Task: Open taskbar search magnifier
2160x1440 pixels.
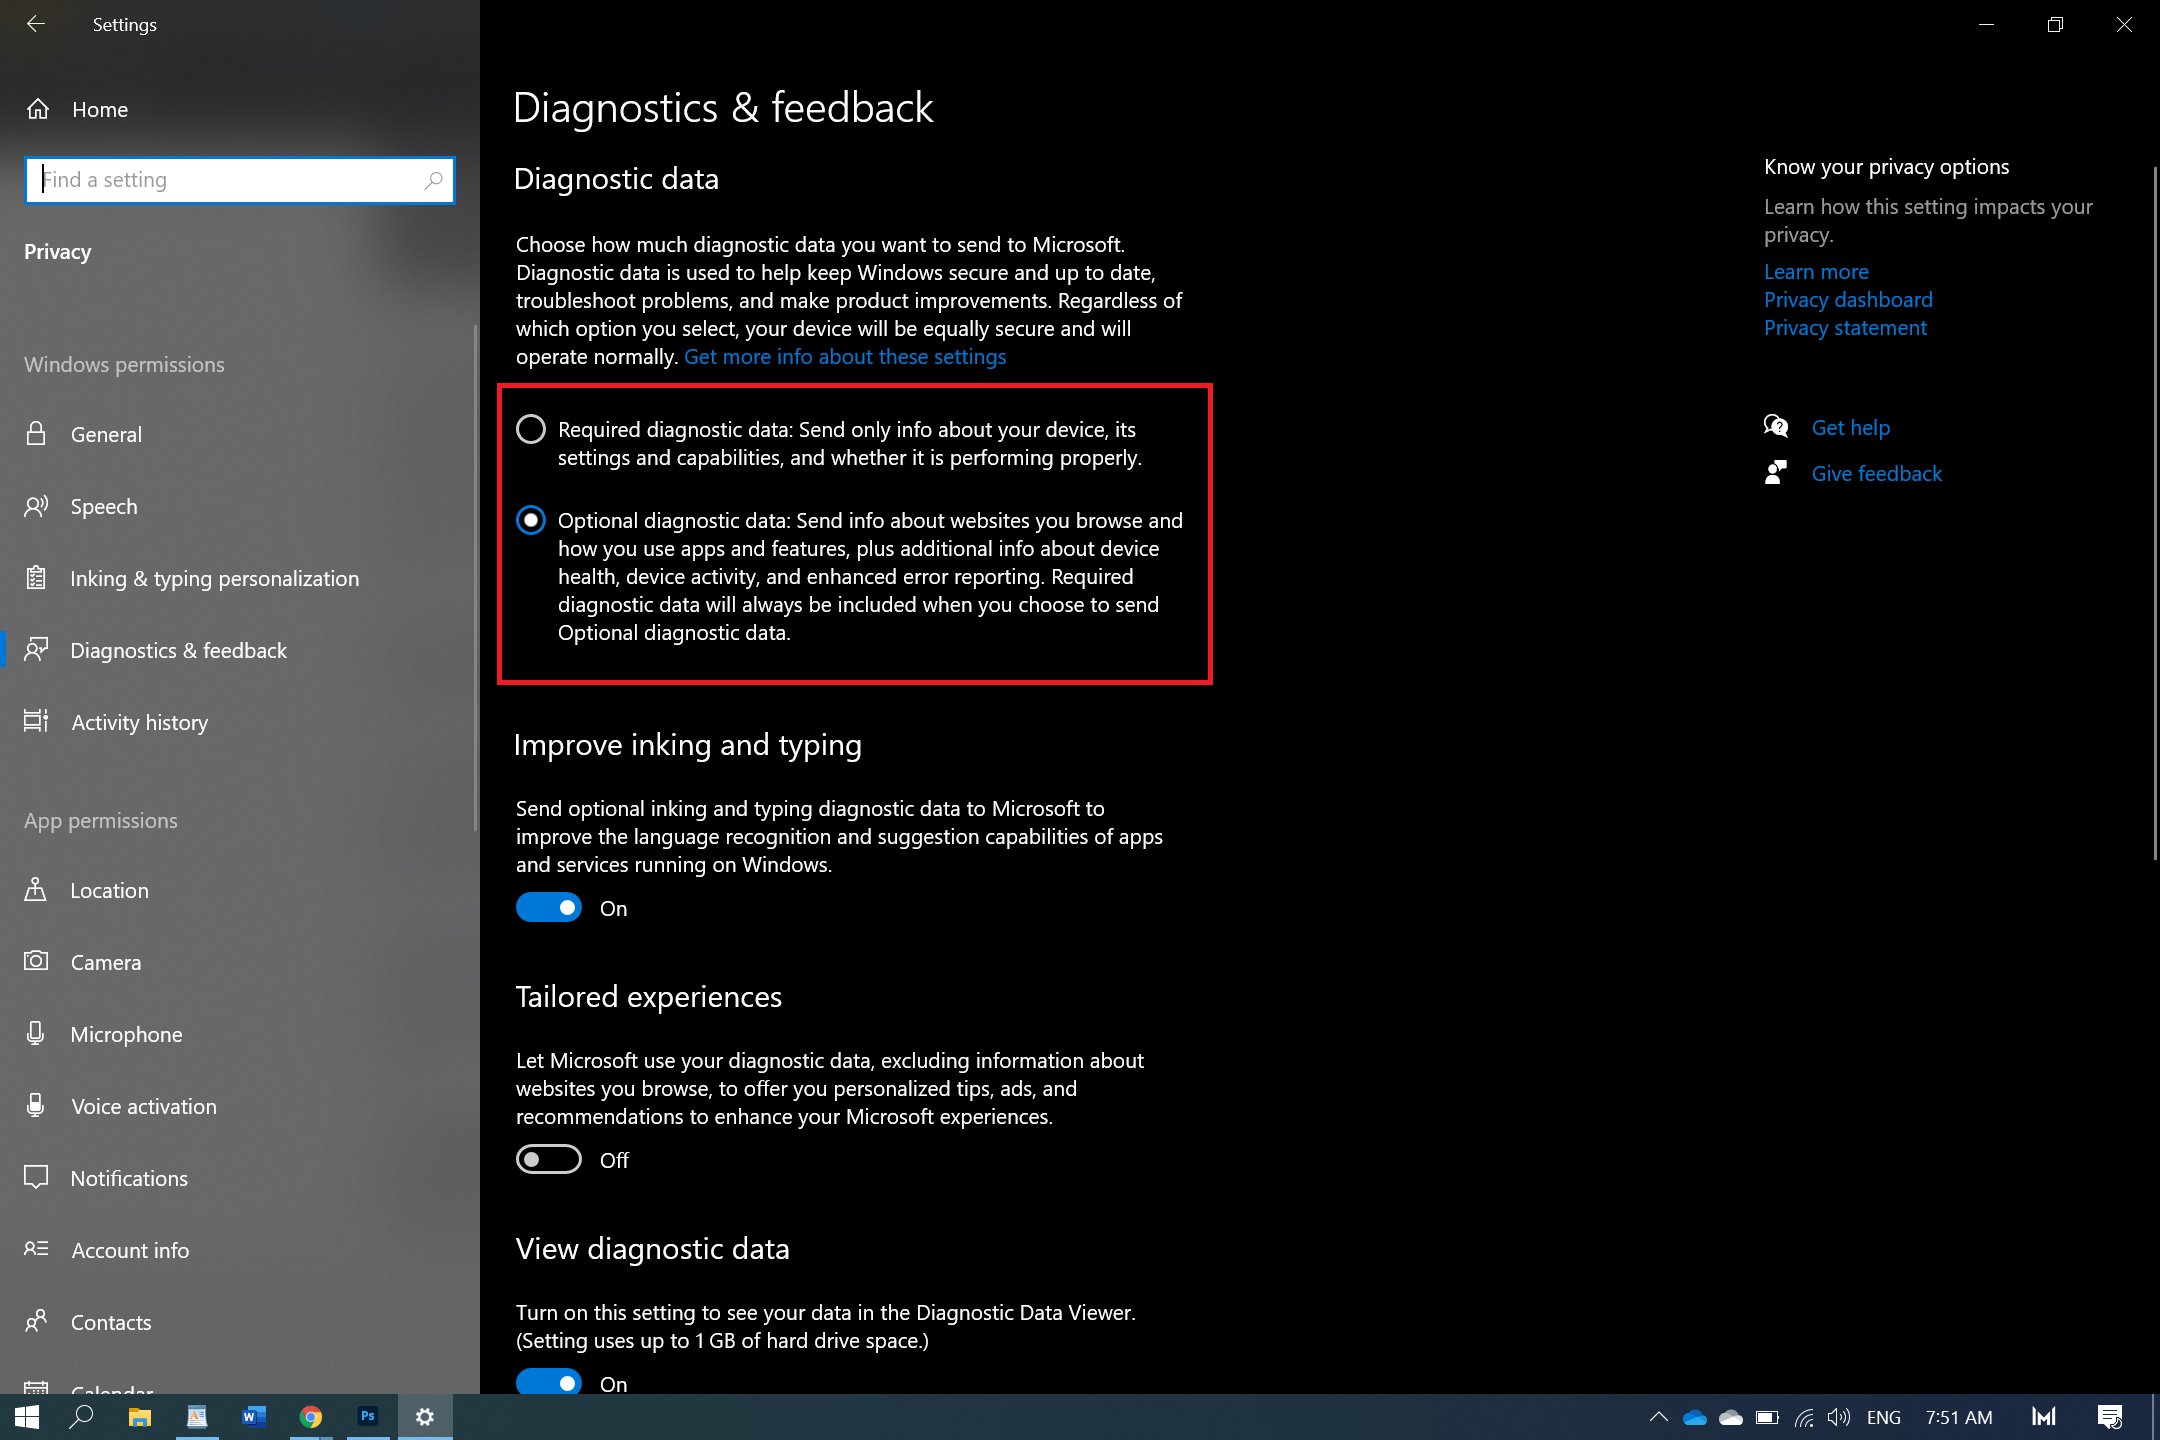Action: (82, 1417)
